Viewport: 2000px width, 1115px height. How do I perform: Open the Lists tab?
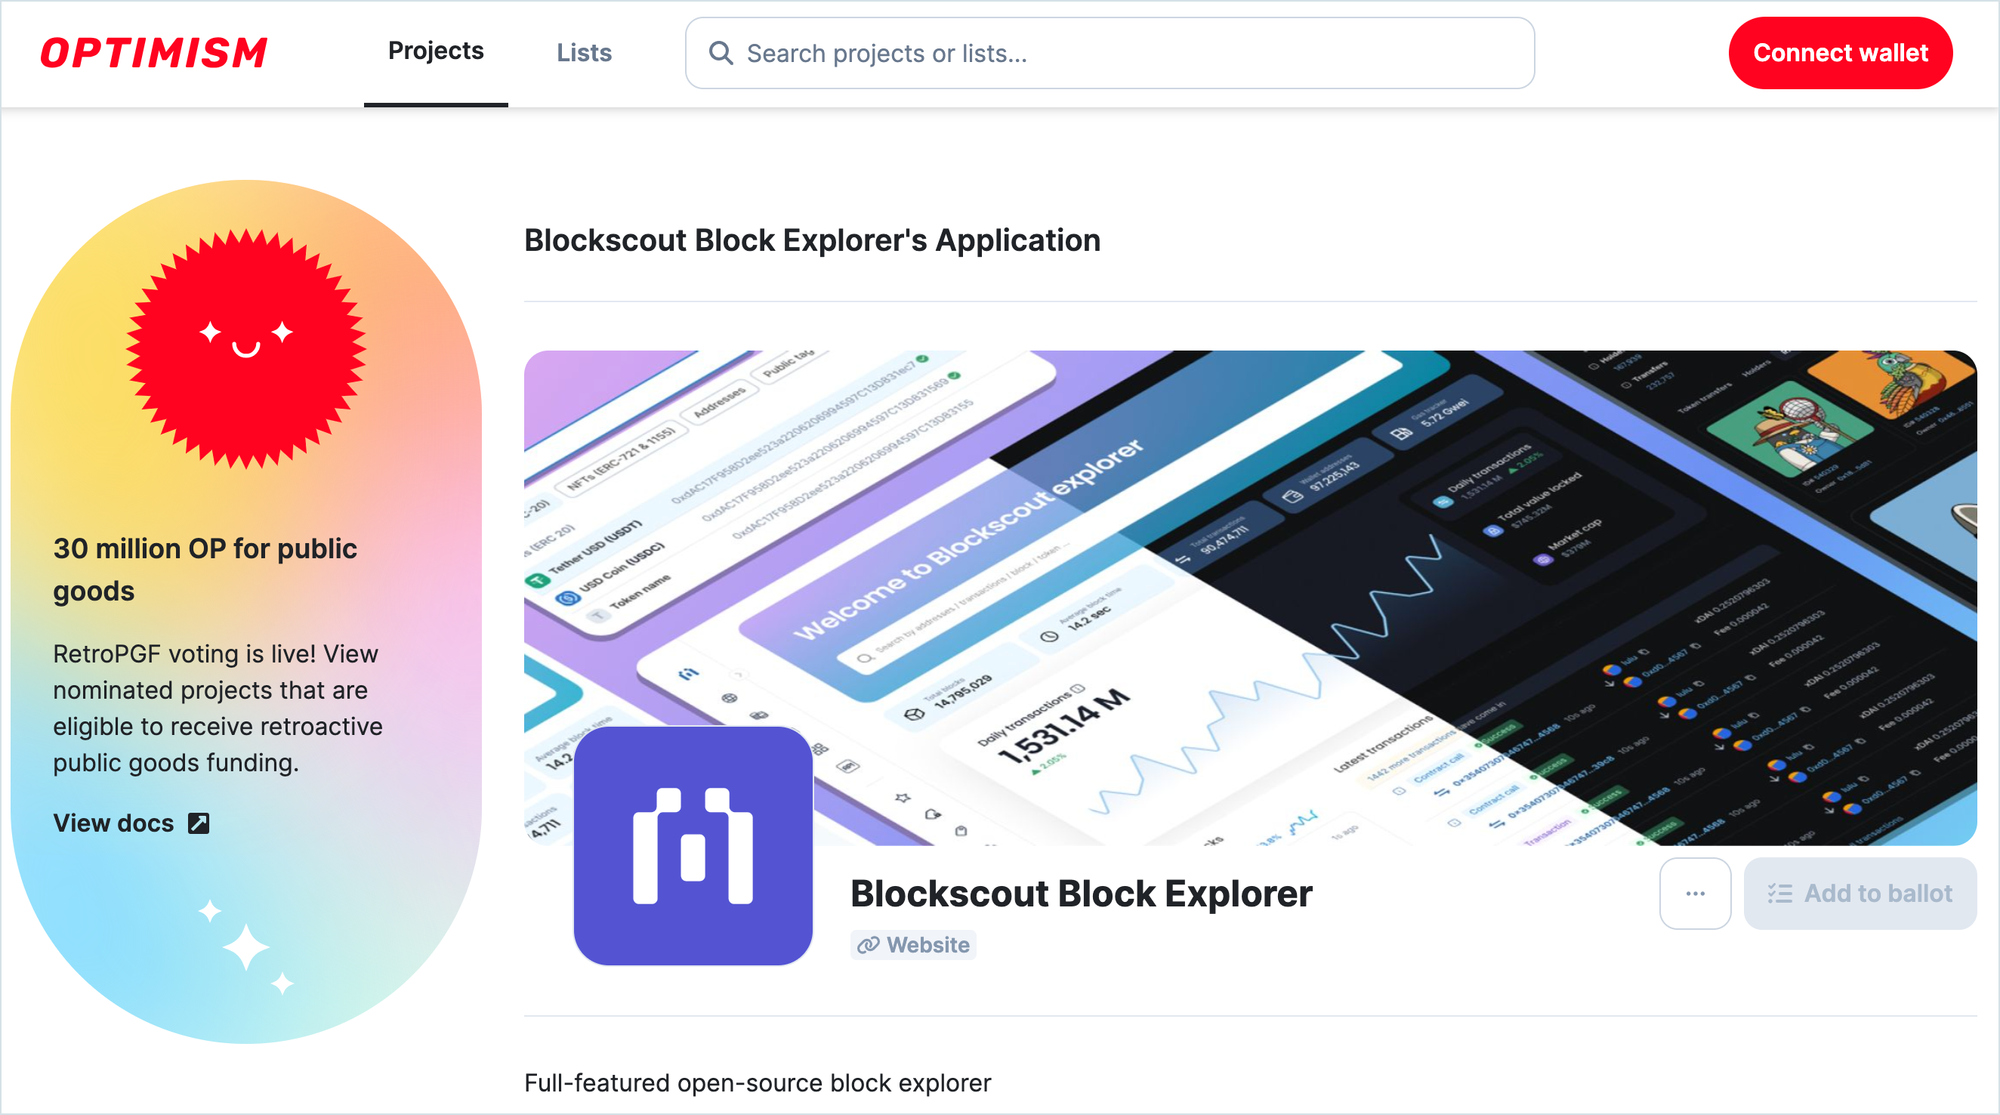pyautogui.click(x=584, y=53)
